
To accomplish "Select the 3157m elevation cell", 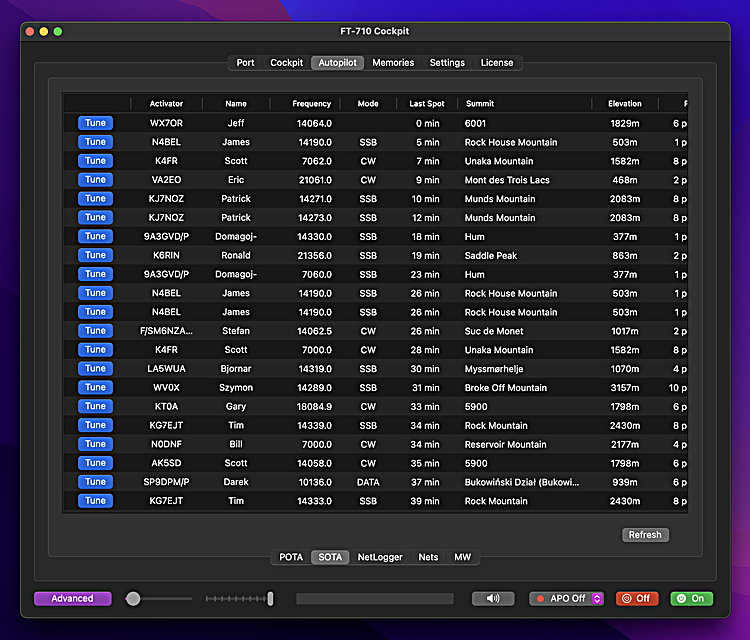I will 625,388.
